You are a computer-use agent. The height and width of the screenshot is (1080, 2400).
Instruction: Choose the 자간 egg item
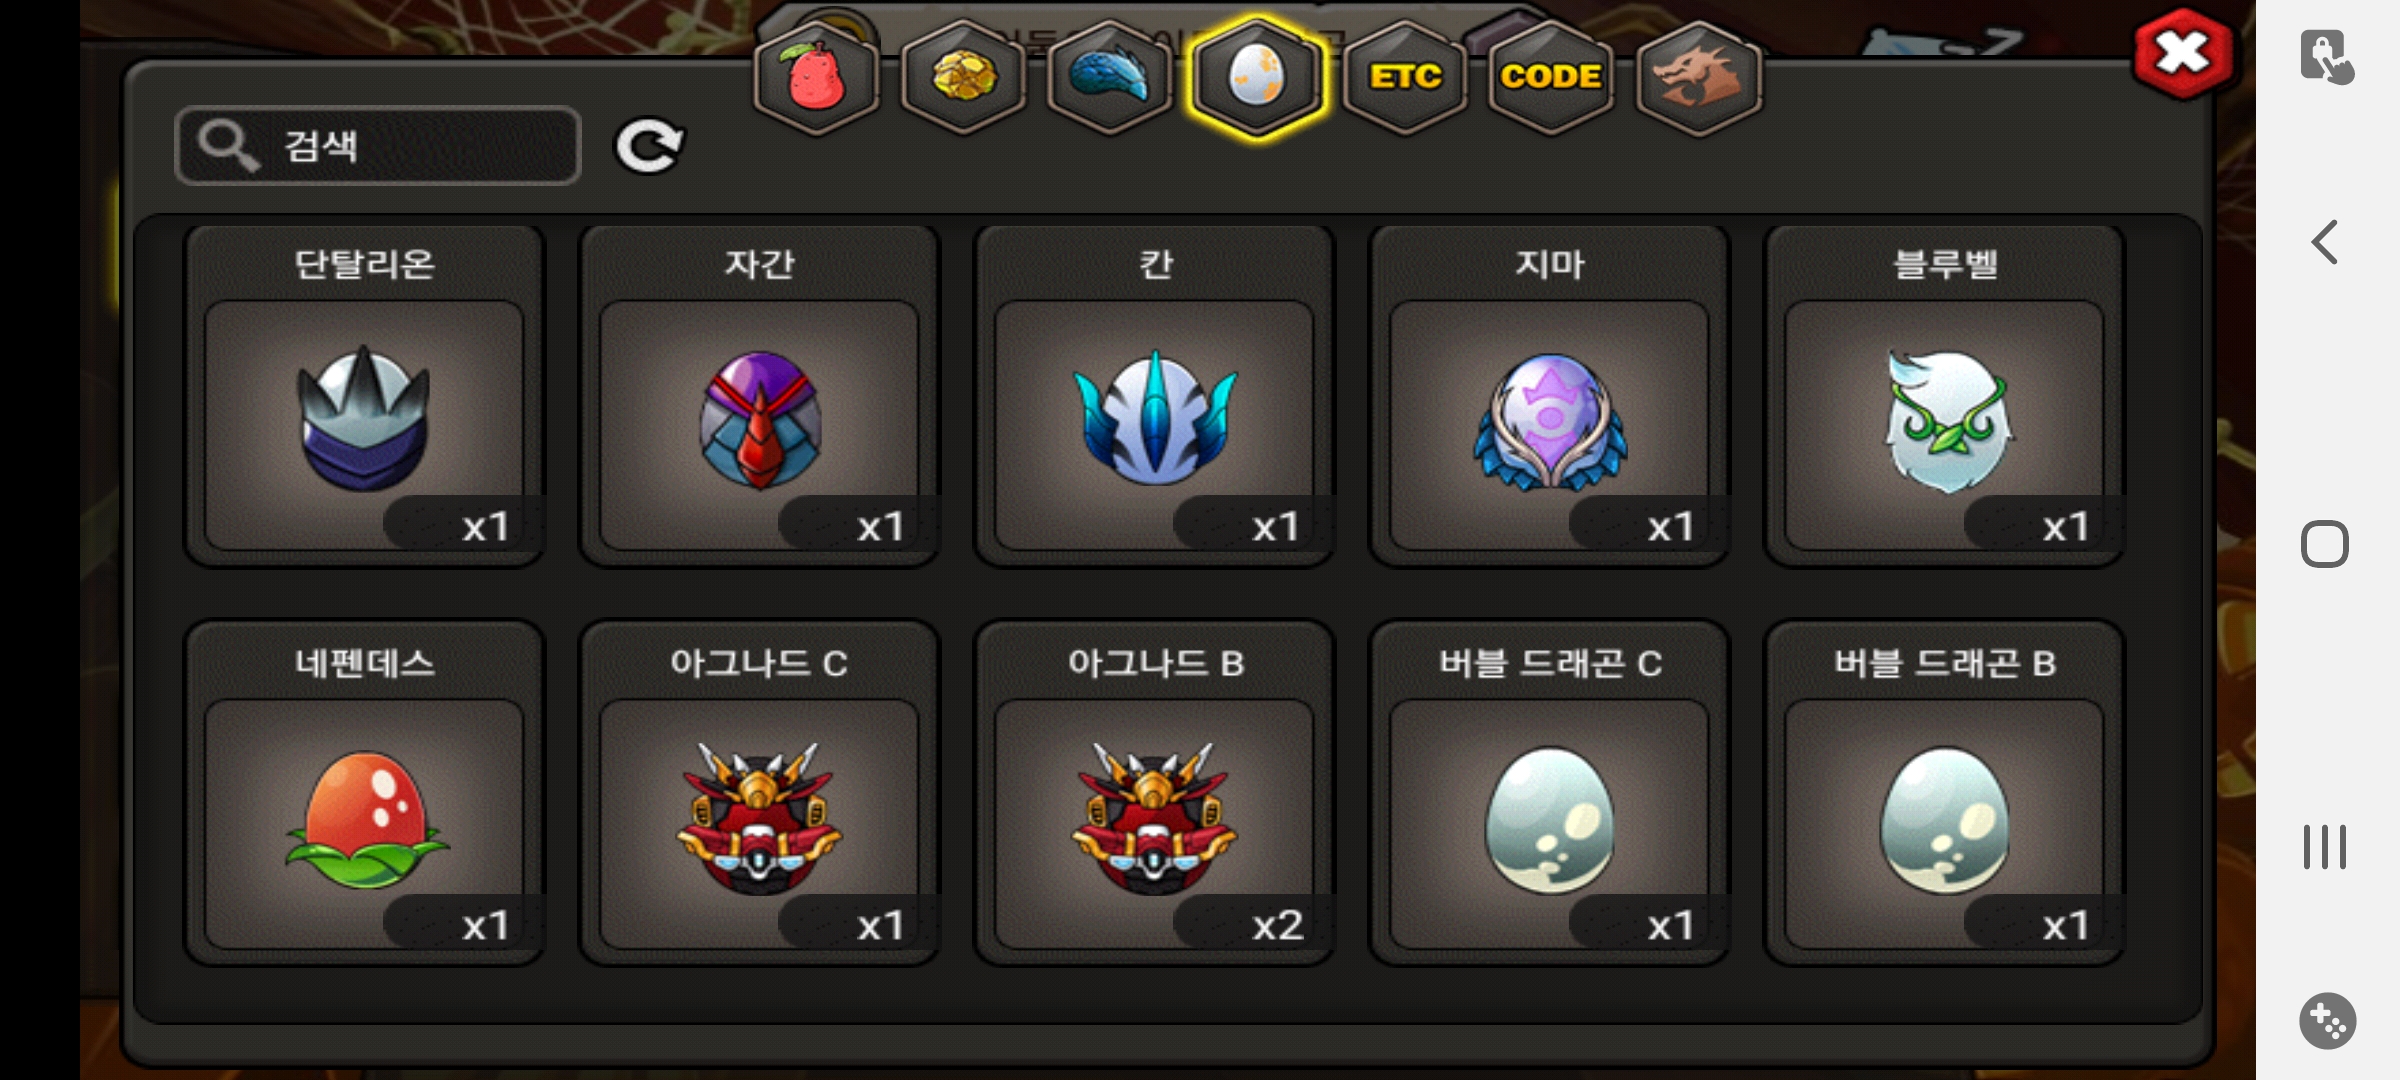pyautogui.click(x=759, y=396)
